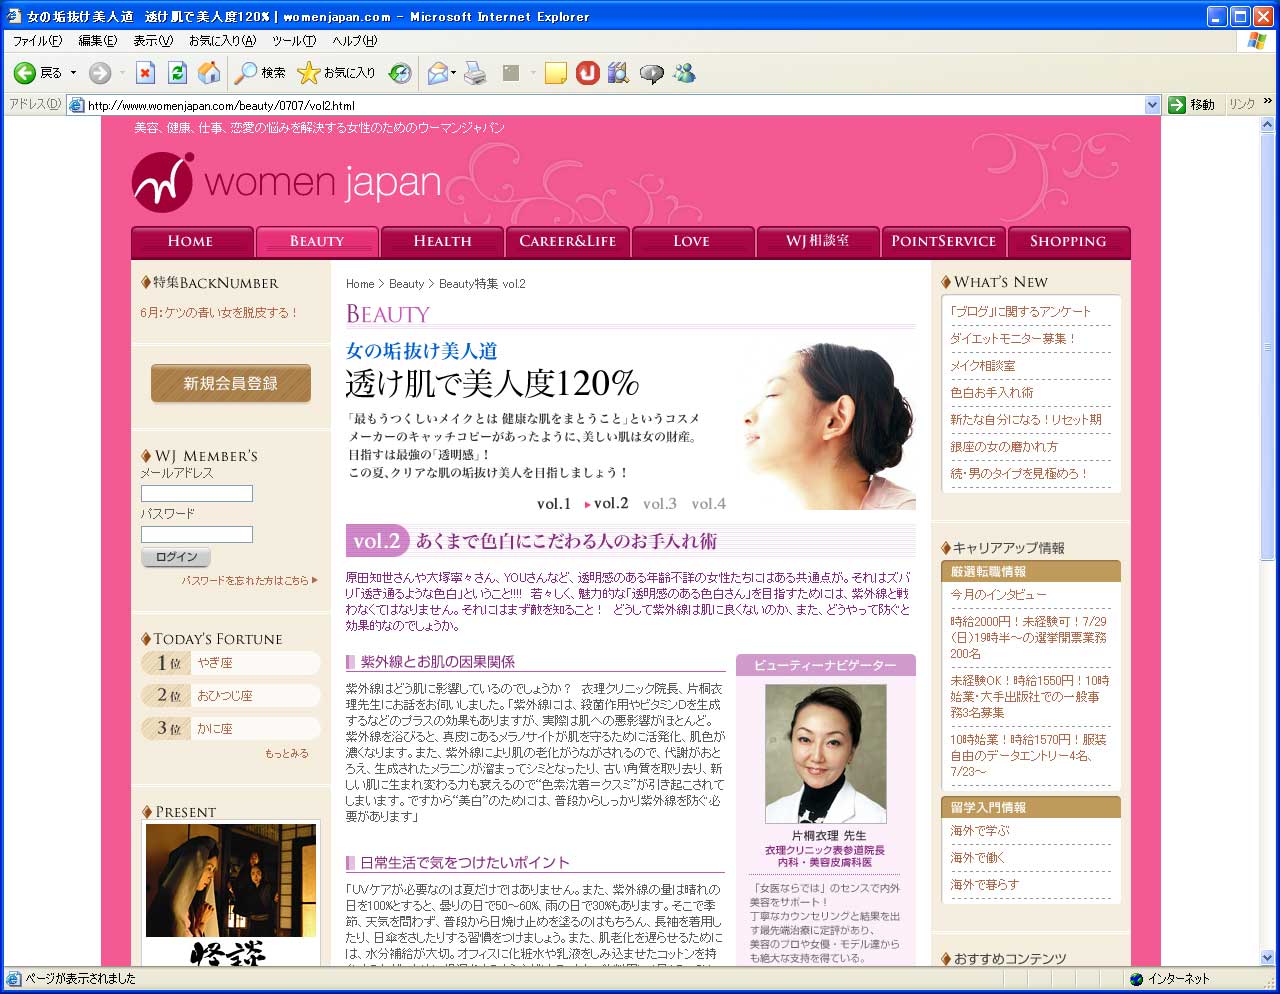Click the Stop loading page icon
Image resolution: width=1280 pixels, height=994 pixels.
pyautogui.click(x=146, y=73)
